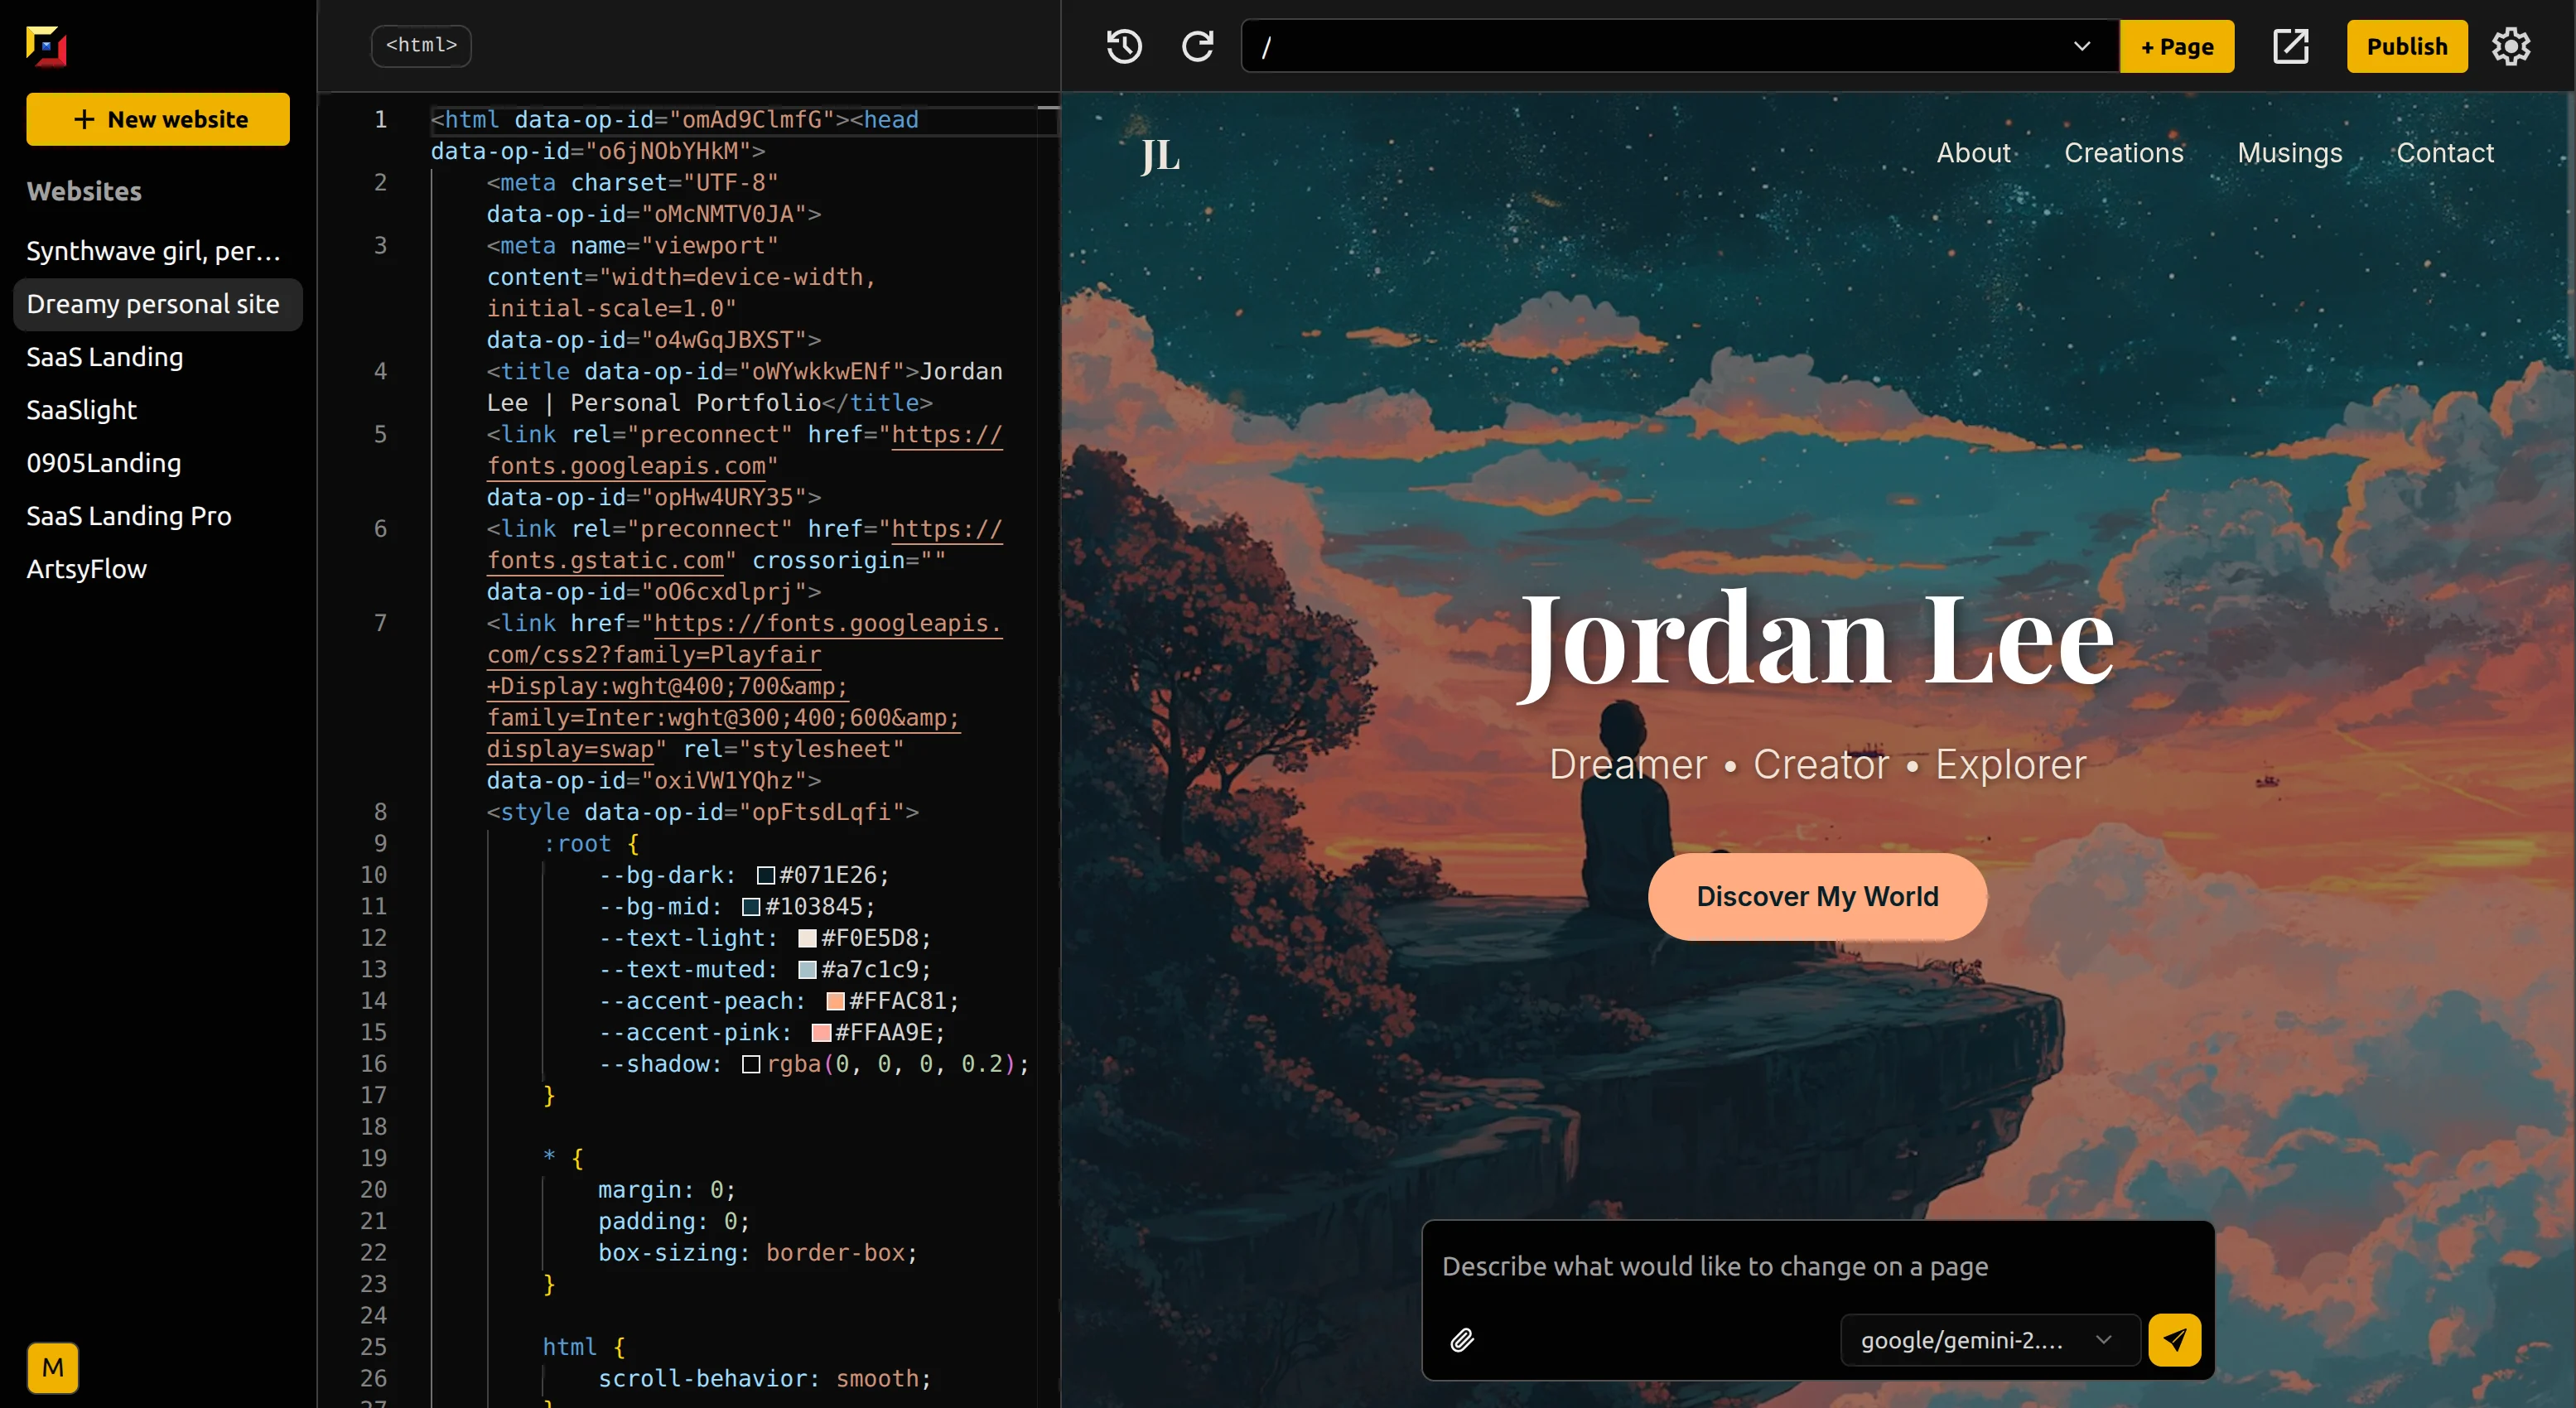The height and width of the screenshot is (1408, 2576).
Task: Click the #FFAC81 accent-peach color swatch
Action: tap(835, 1001)
